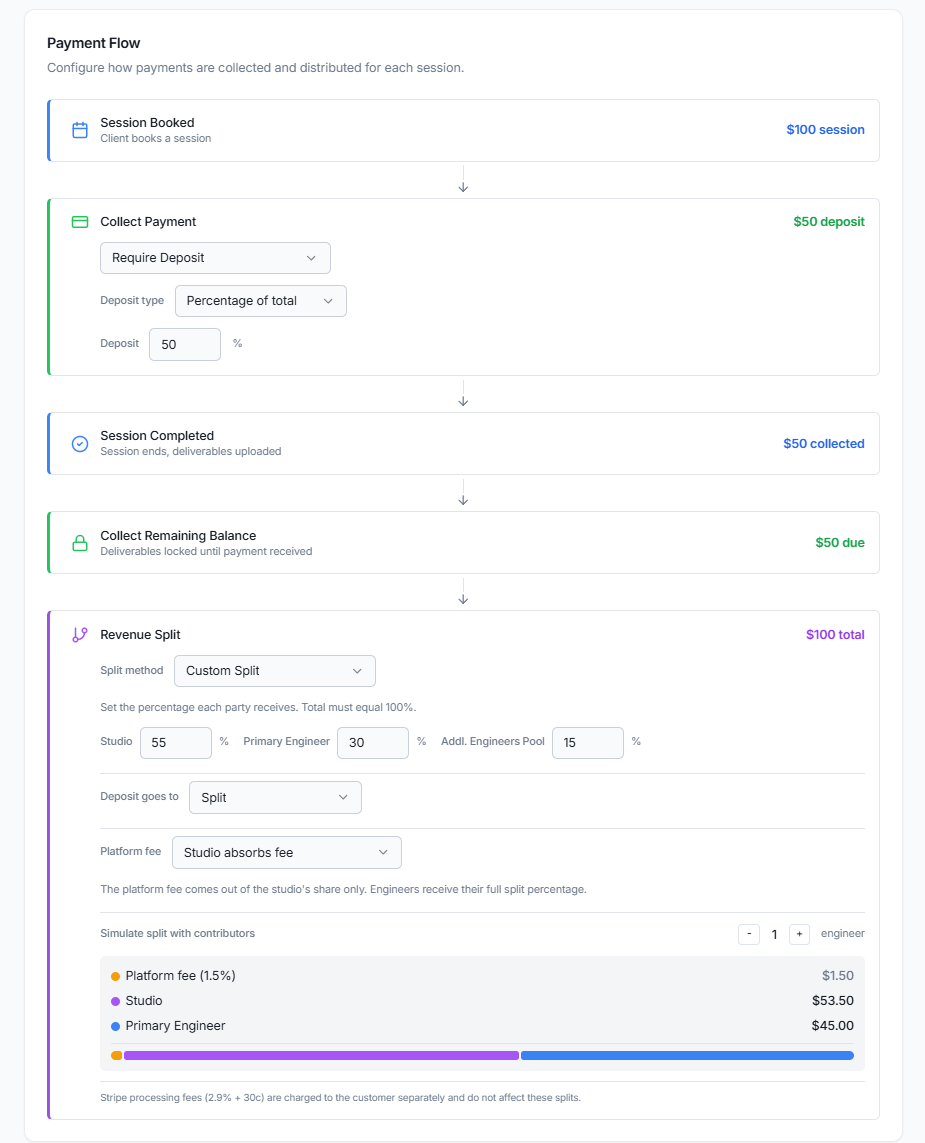The height and width of the screenshot is (1143, 925).
Task: Click the credit card icon beside Collect Payment
Action: point(80,222)
